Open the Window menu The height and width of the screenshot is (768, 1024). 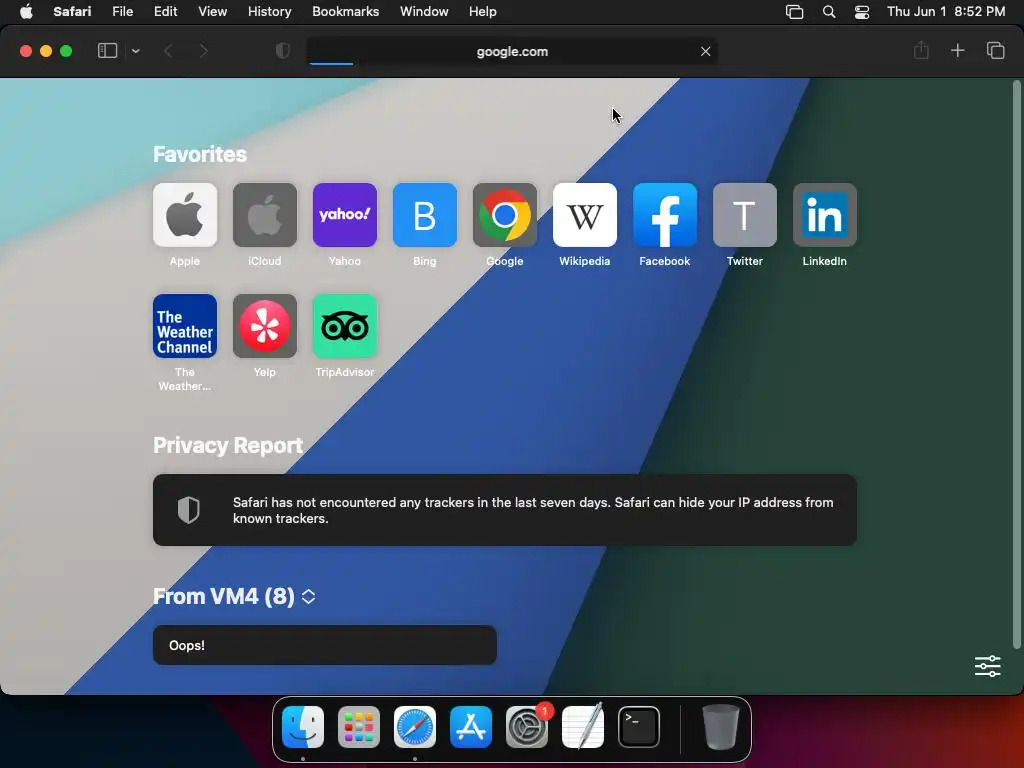click(424, 12)
